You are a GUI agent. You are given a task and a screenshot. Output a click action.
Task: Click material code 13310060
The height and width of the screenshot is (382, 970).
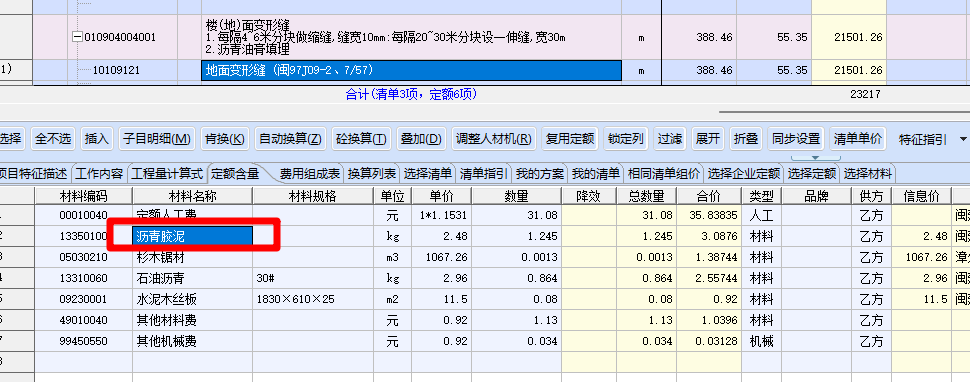(84, 278)
